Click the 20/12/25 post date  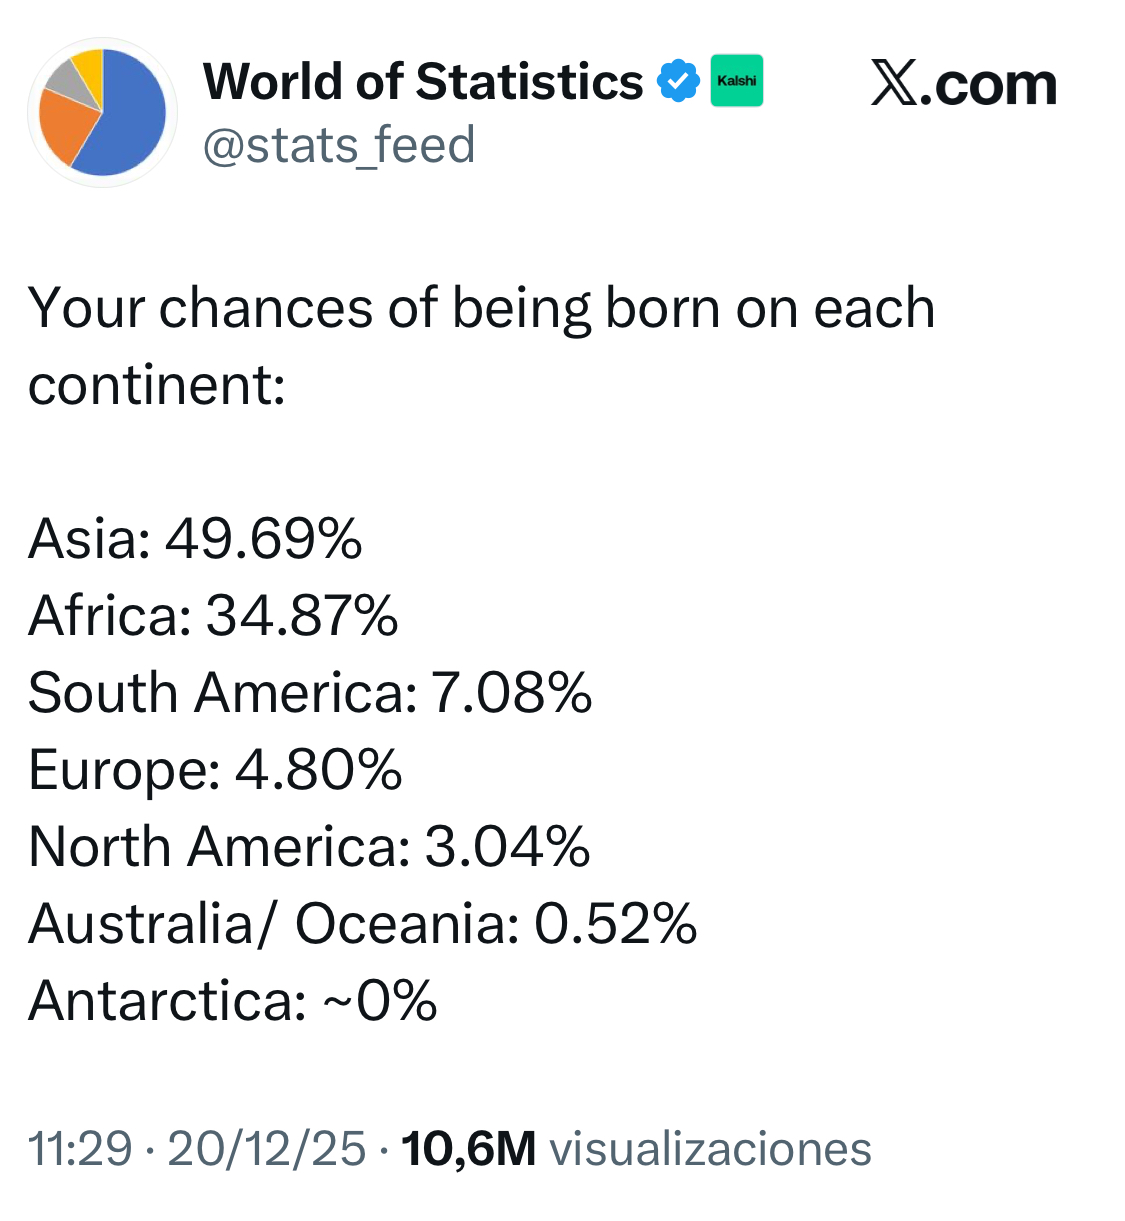pos(266,1149)
